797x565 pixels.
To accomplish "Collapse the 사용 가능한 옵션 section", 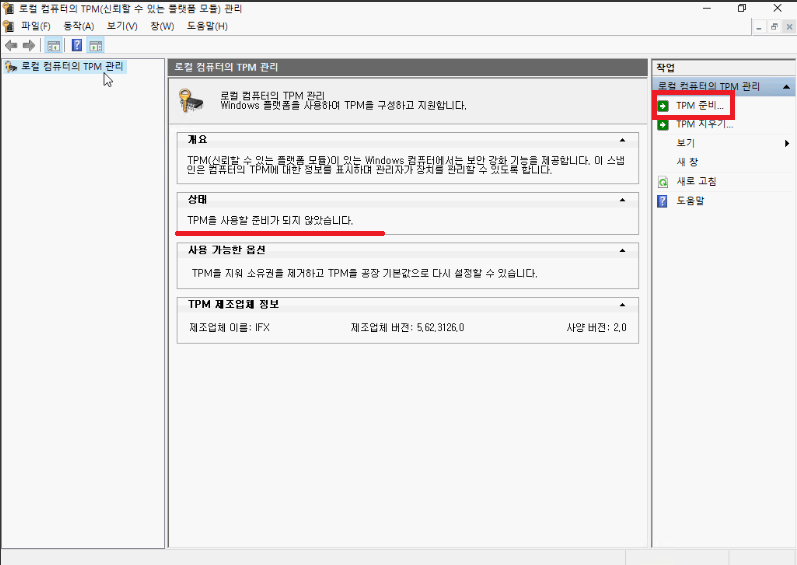I will coord(622,250).
